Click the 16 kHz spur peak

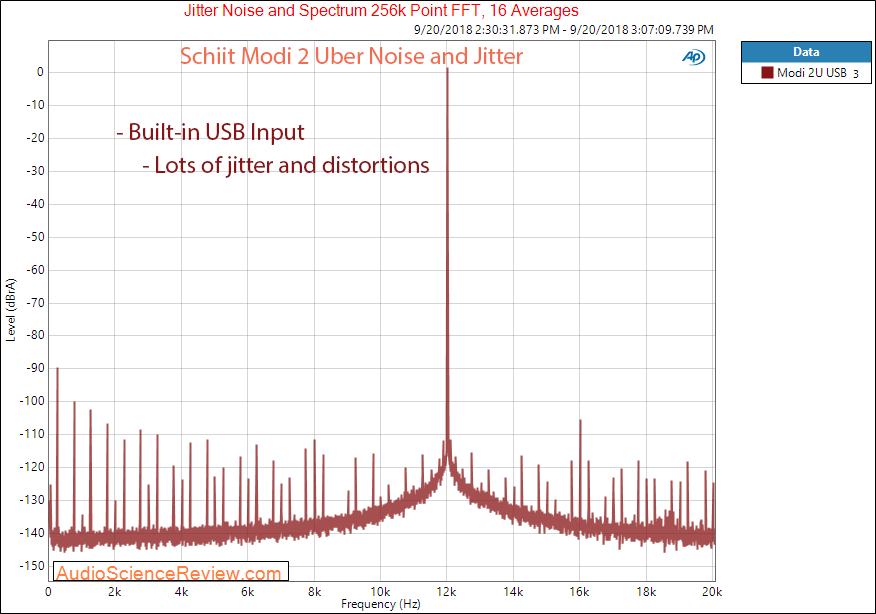tap(580, 421)
